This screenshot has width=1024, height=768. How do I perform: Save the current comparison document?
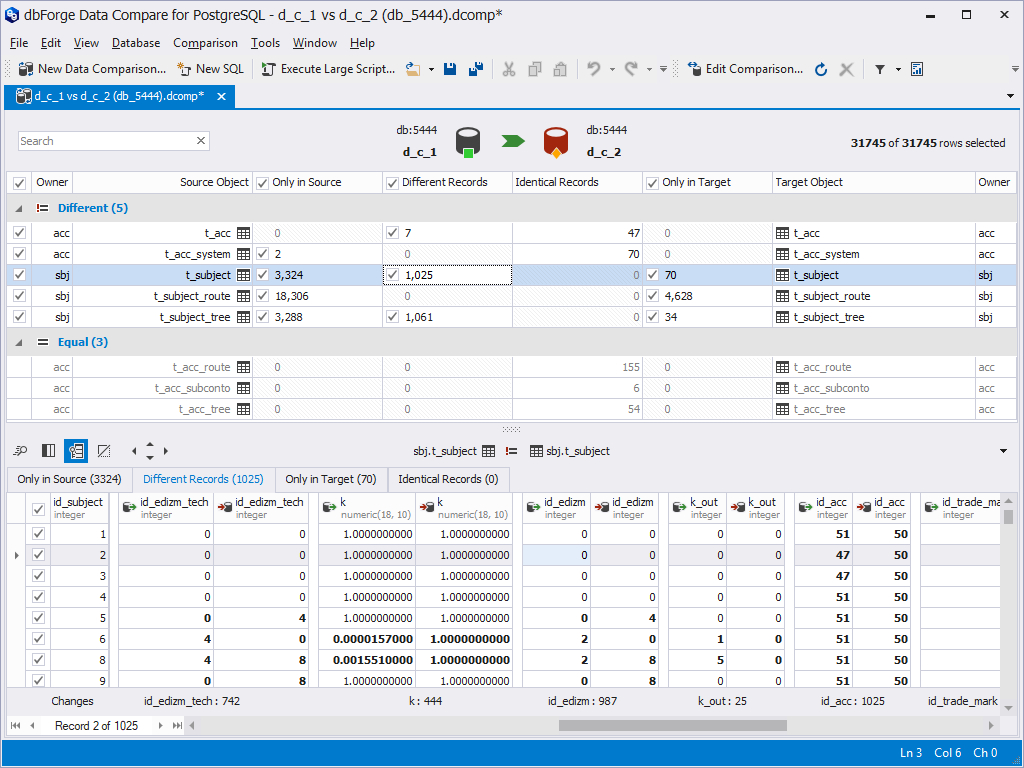(x=451, y=69)
